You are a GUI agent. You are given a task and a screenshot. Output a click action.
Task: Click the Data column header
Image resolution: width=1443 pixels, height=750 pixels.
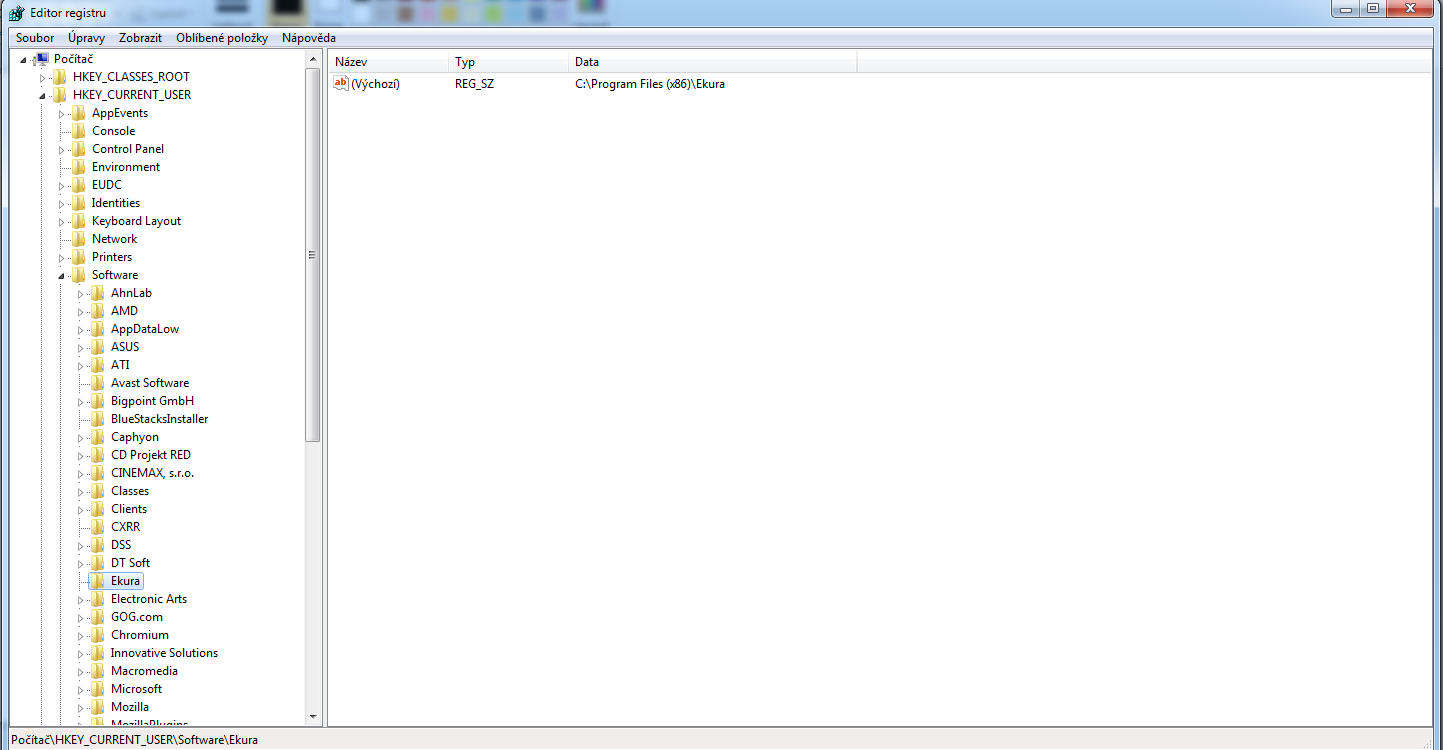pyautogui.click(x=711, y=62)
